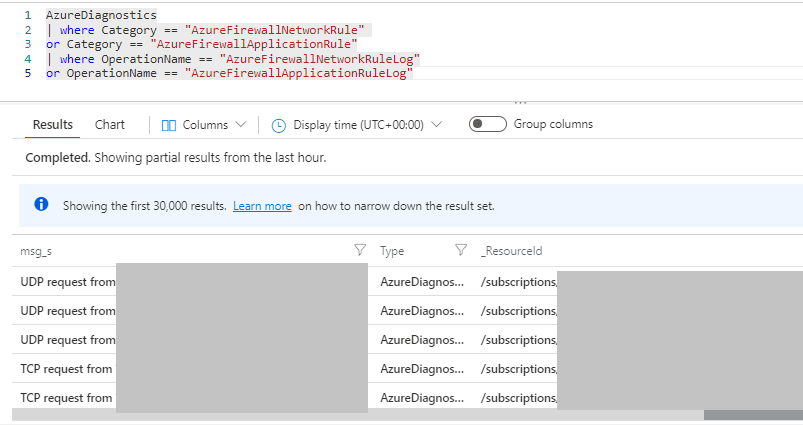
Task: Open the Display time (UTC+00:00) dropdown
Action: point(358,125)
